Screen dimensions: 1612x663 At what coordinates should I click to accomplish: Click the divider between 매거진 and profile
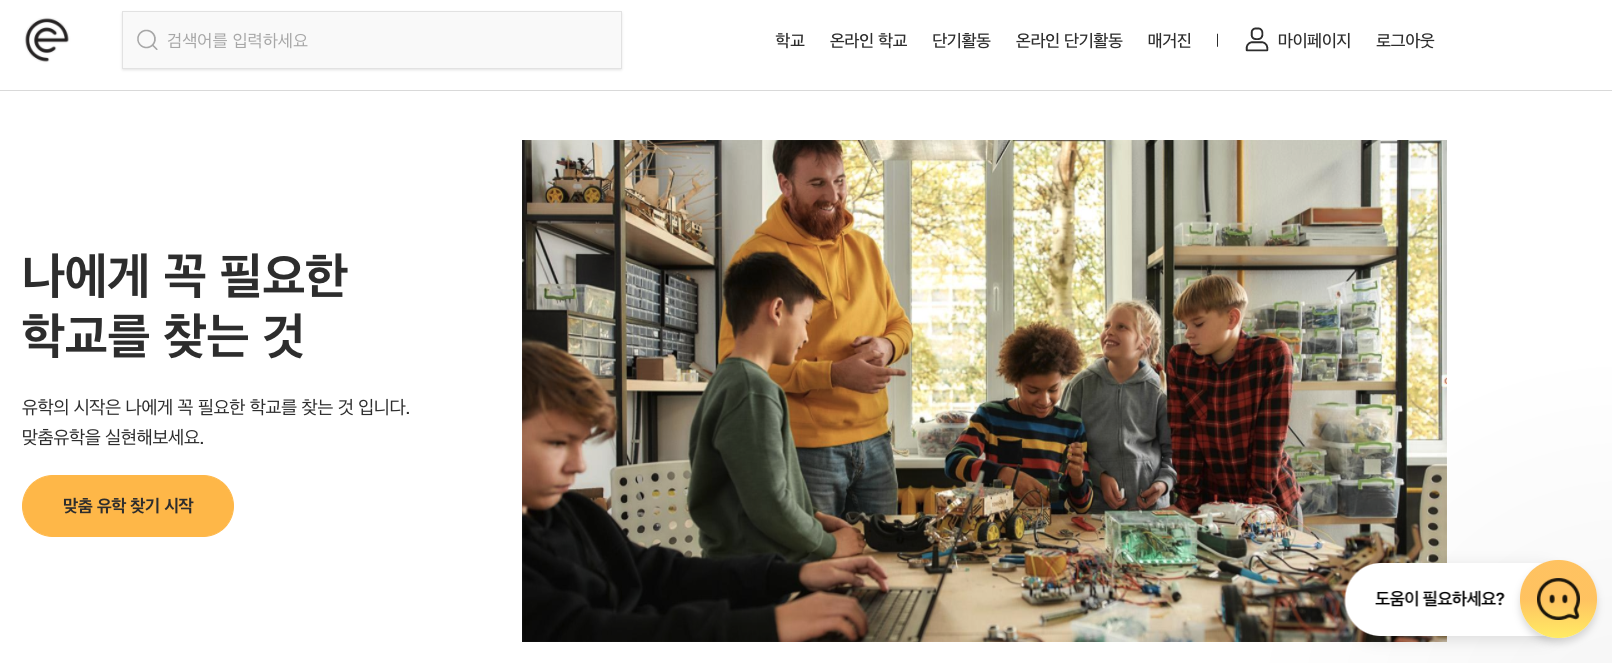(x=1217, y=40)
